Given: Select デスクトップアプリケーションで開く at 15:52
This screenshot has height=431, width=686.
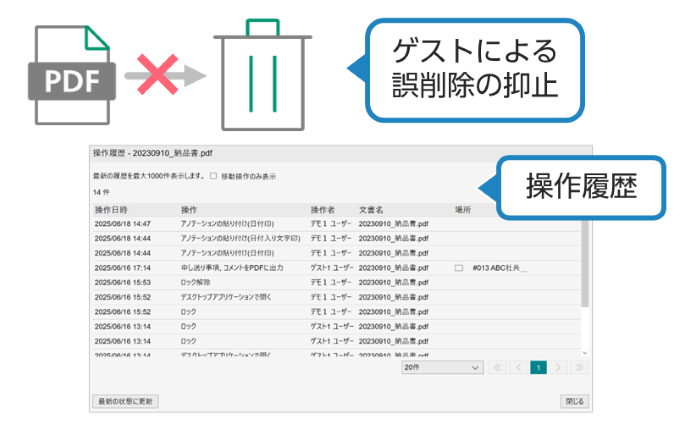Looking at the screenshot, I should point(226,297).
